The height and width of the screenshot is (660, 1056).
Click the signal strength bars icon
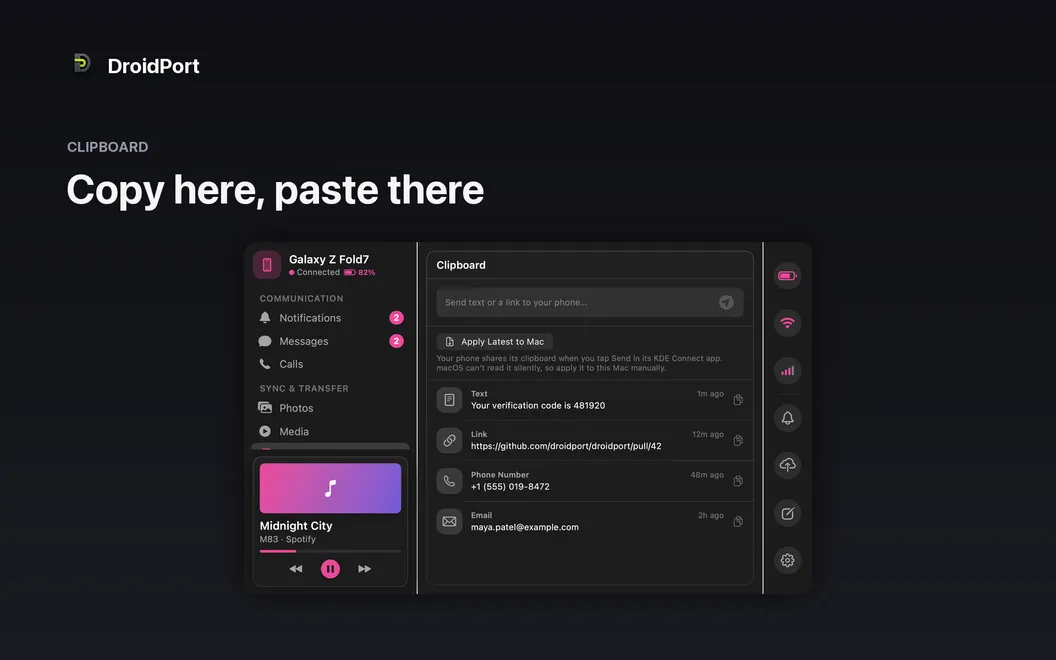pos(787,370)
